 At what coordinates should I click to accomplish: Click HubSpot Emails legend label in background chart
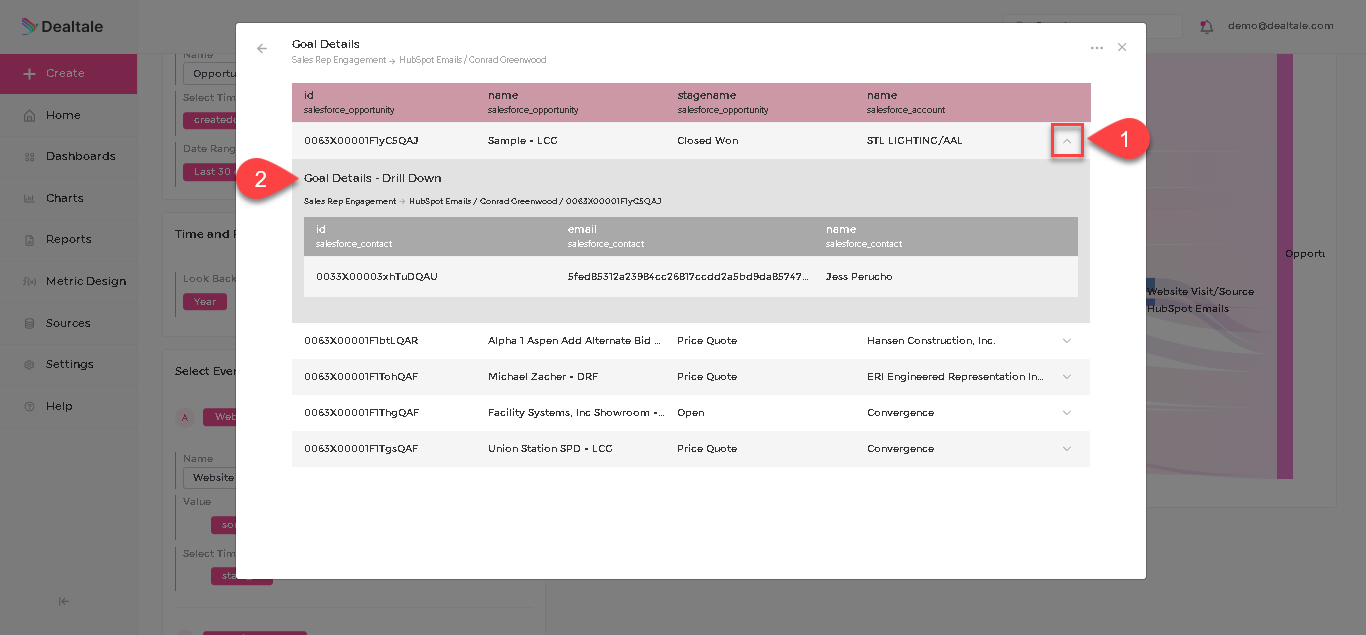coord(1188,308)
